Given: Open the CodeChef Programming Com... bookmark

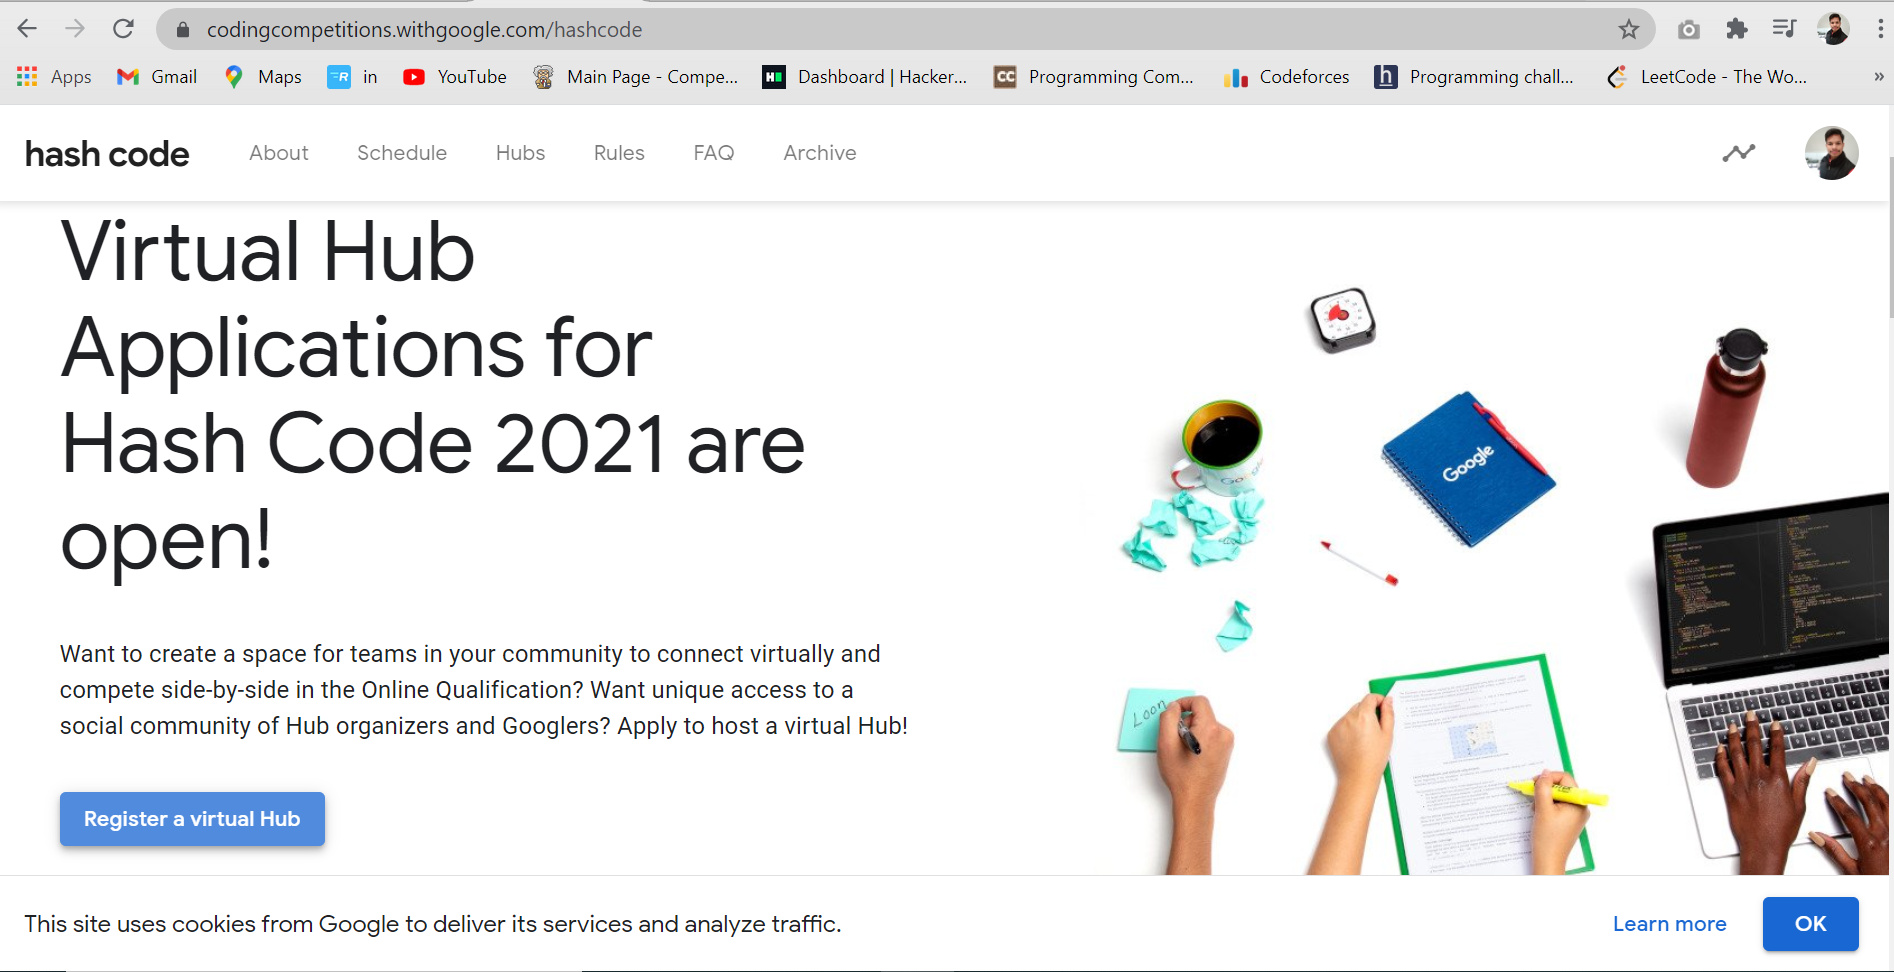Looking at the screenshot, I should (x=1094, y=77).
